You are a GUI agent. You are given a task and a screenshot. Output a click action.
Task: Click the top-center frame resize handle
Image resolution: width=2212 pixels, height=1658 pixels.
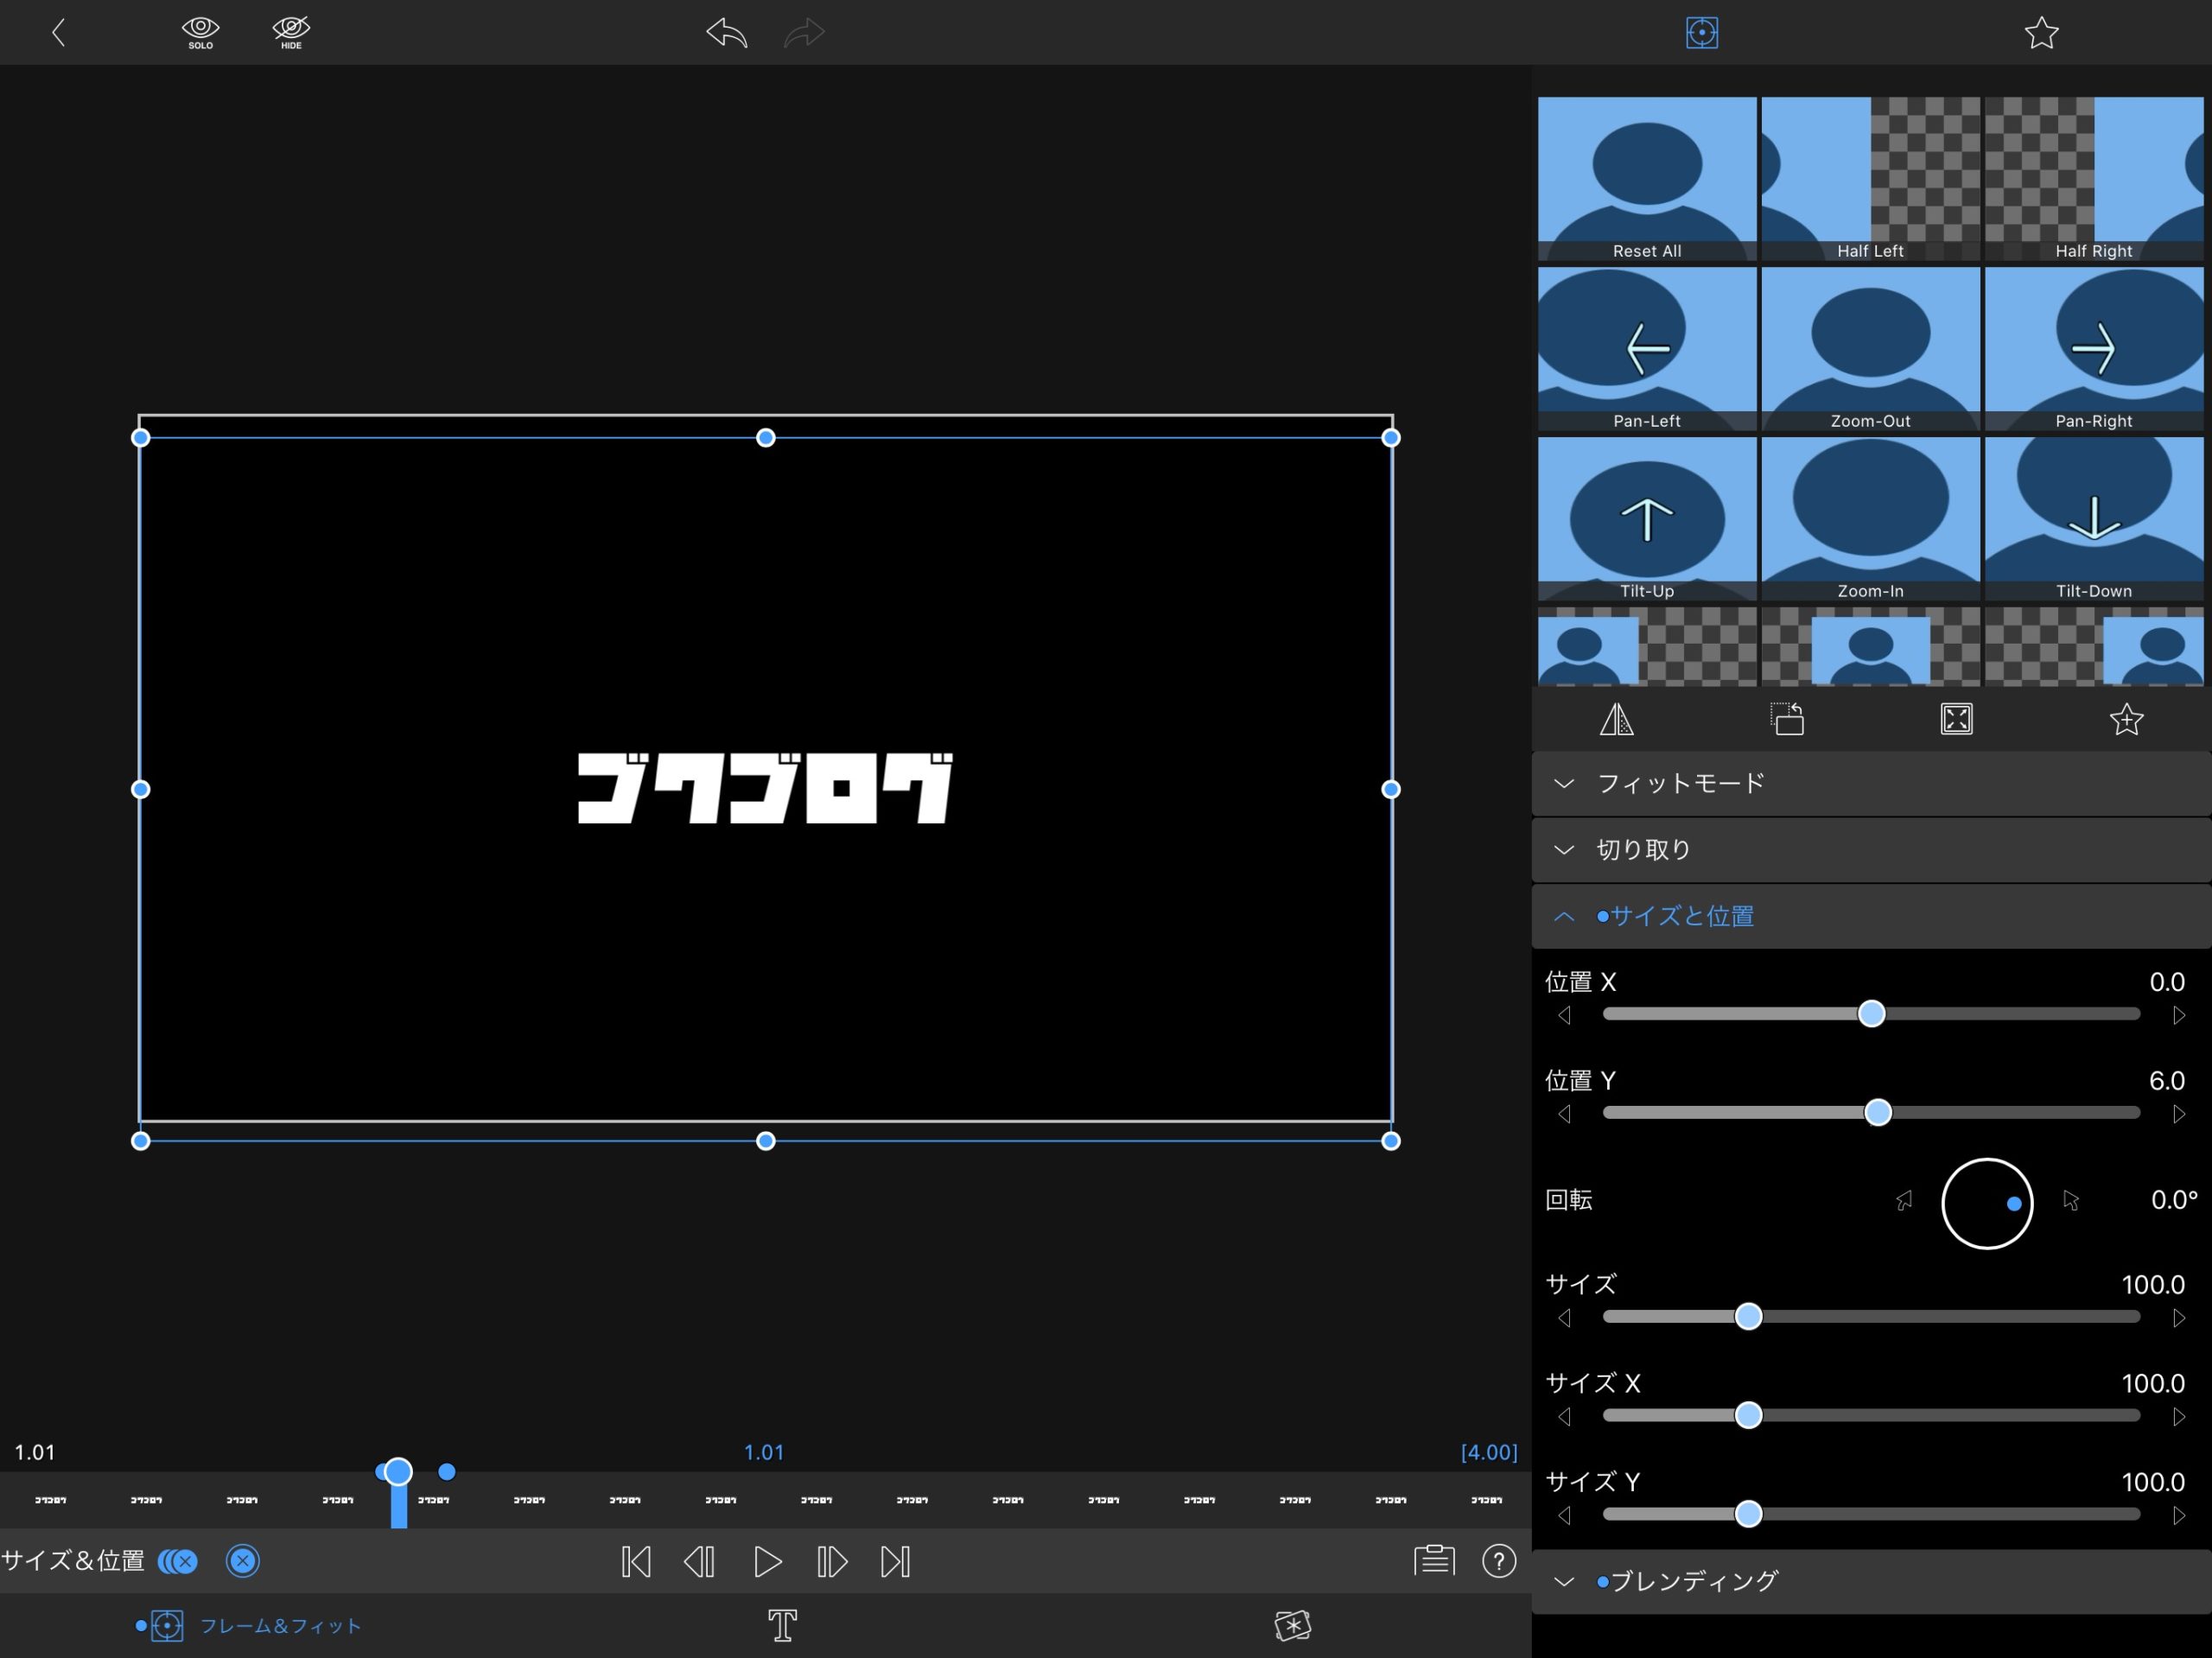coord(765,437)
